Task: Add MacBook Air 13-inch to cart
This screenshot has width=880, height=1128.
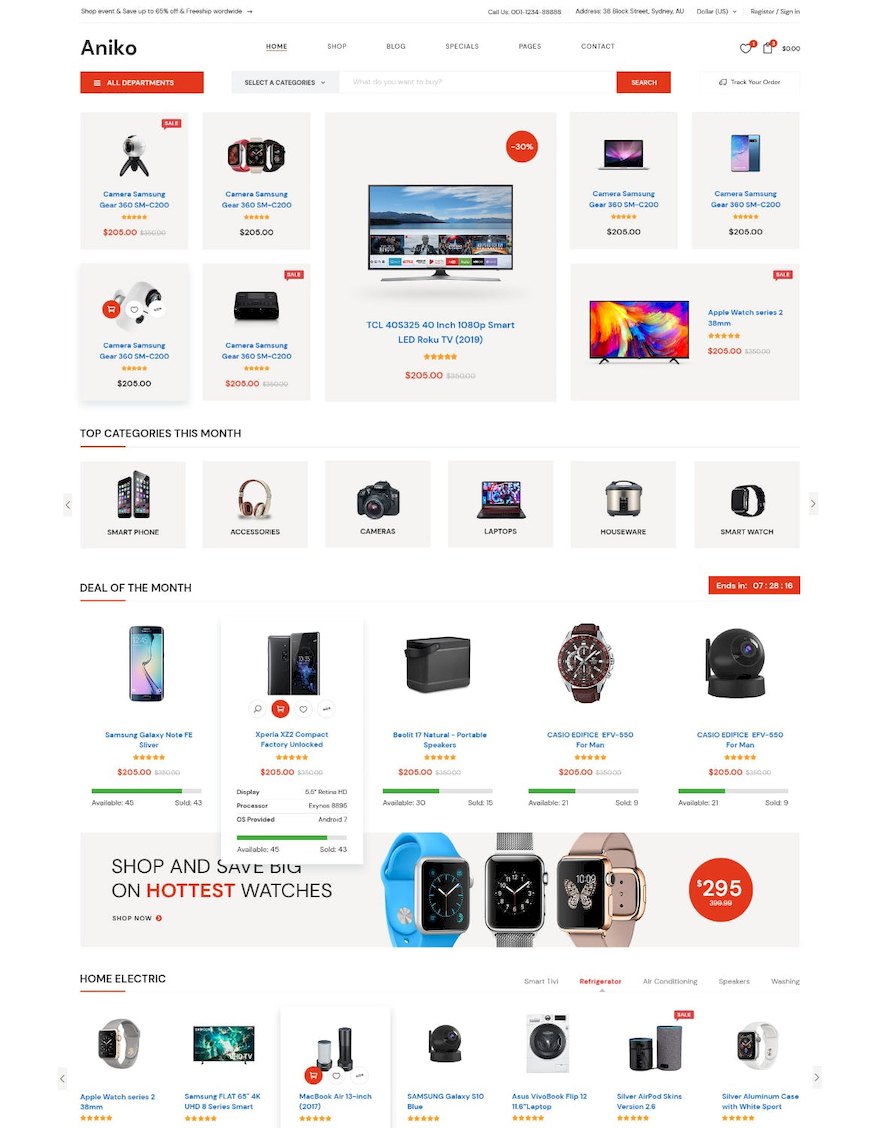Action: (313, 1075)
